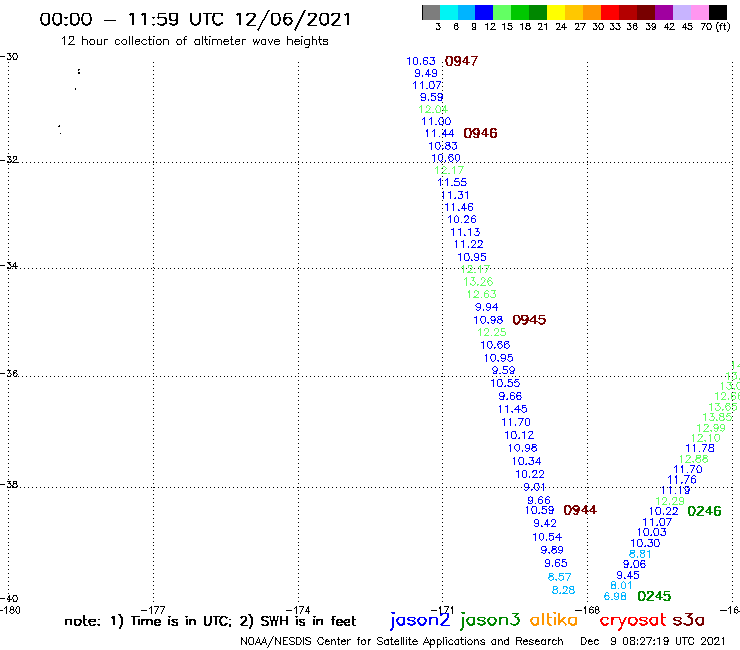The width and height of the screenshot is (740, 650).
Task: Click the value 6.98 beside 0245
Action: click(x=615, y=596)
